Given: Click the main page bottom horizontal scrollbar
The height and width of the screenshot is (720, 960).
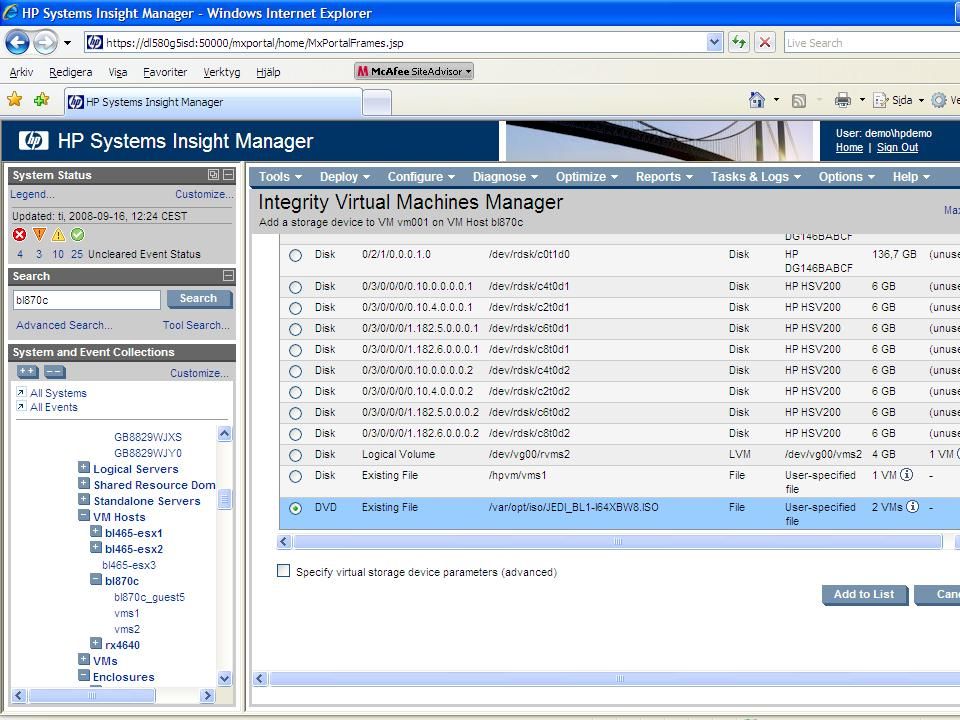Looking at the screenshot, I should (620, 678).
